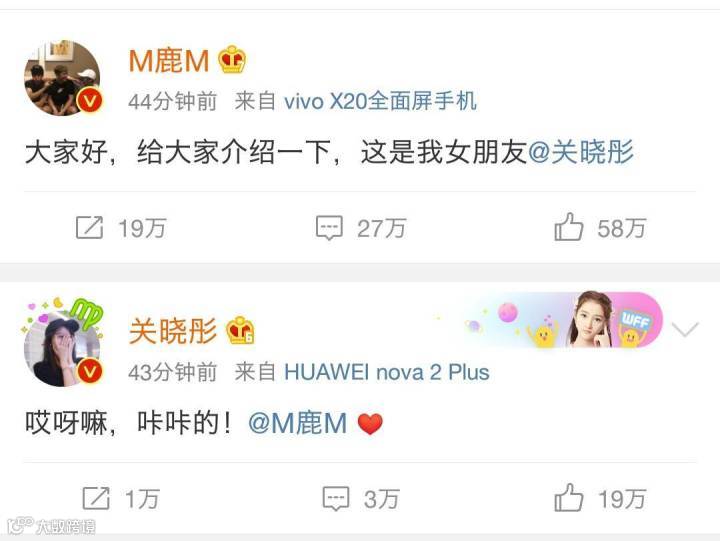720x541 pixels.
Task: Expand the dropdown chevron on 关晓彤's post
Action: (685, 329)
